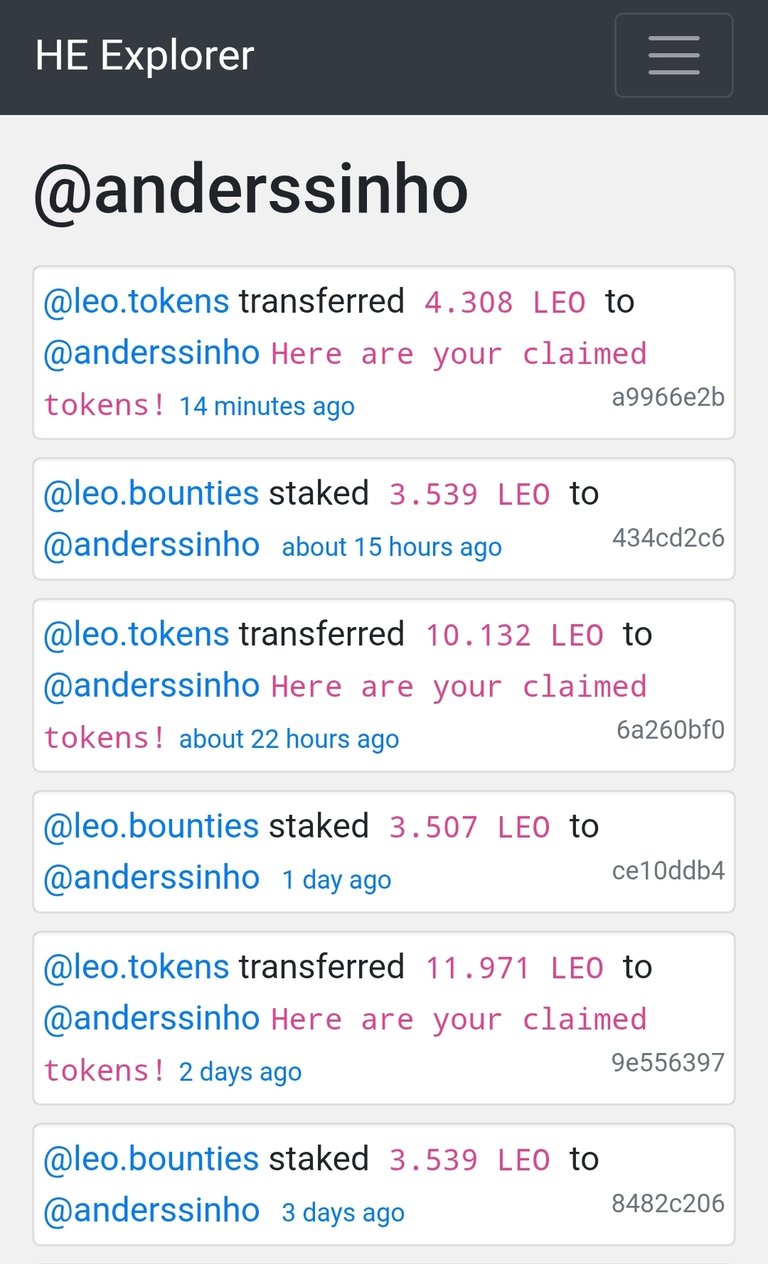Open @leo.tokens in the 11.971 LEO transfer
Image resolution: width=768 pixels, height=1264 pixels.
click(x=136, y=967)
